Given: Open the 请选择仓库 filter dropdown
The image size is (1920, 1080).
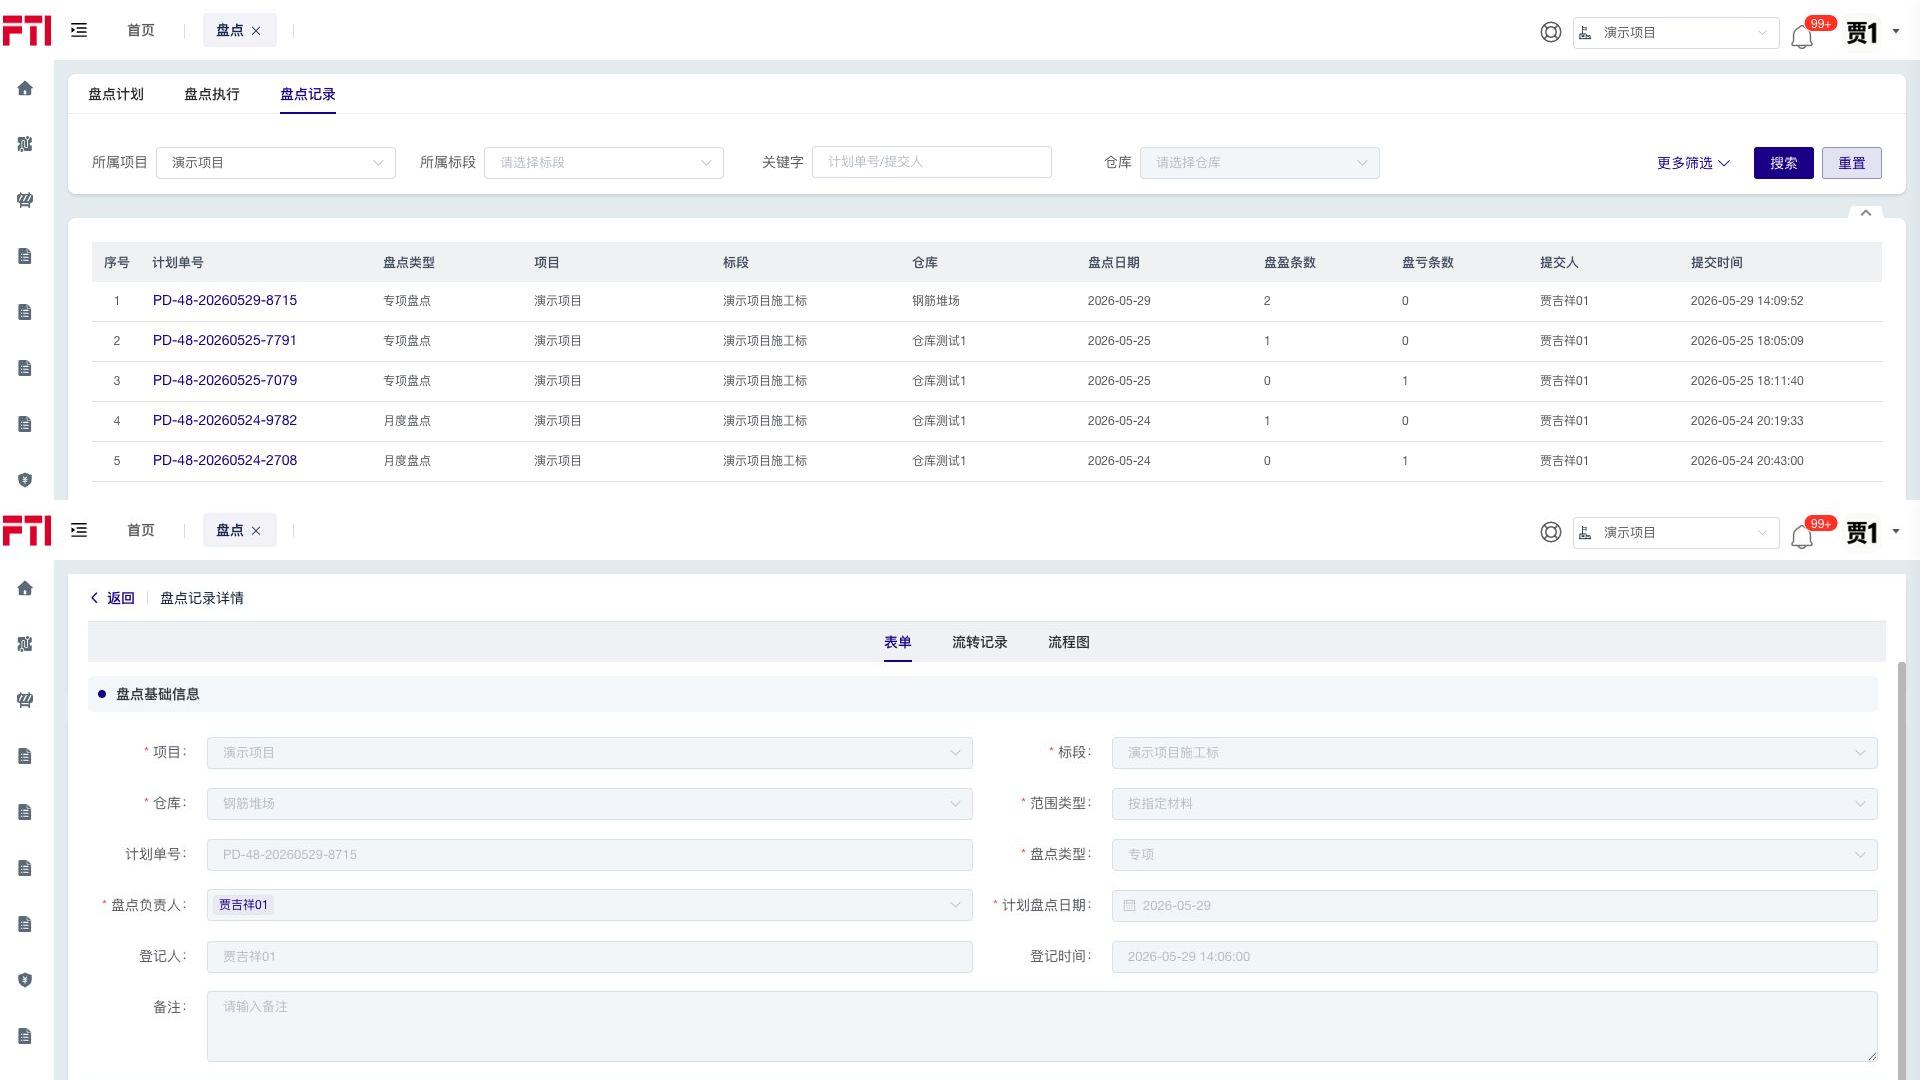Looking at the screenshot, I should click(1260, 163).
